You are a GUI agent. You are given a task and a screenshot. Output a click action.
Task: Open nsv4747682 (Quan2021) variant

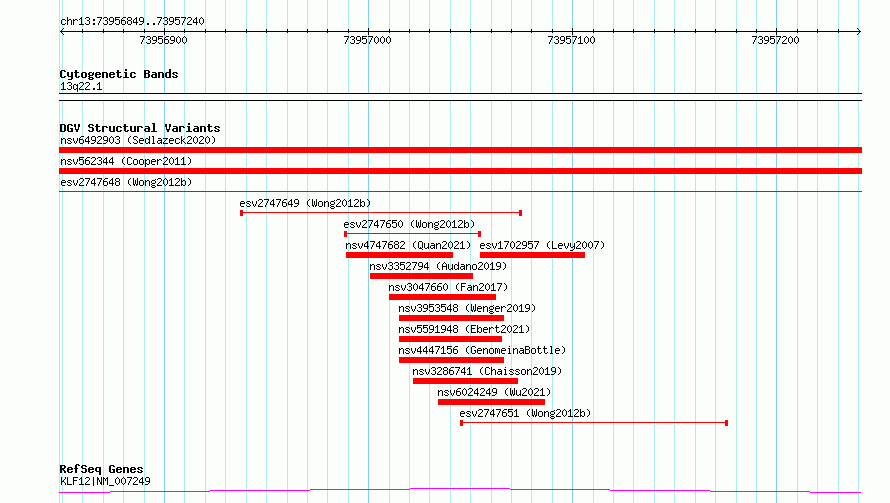click(x=408, y=245)
